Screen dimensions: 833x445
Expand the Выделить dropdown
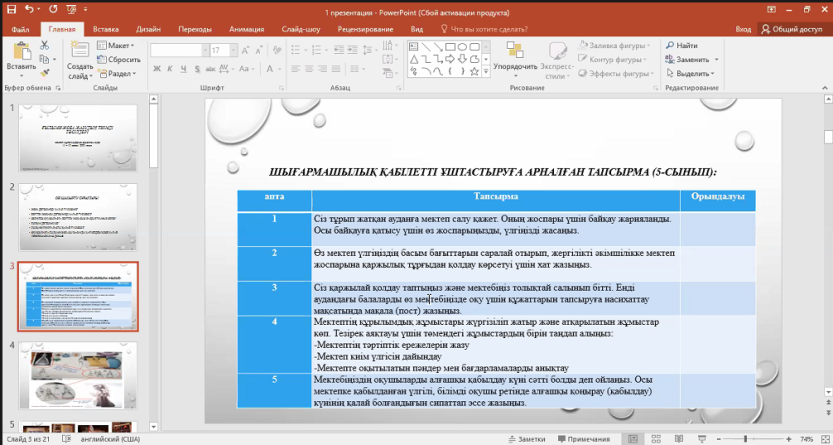coord(695,73)
